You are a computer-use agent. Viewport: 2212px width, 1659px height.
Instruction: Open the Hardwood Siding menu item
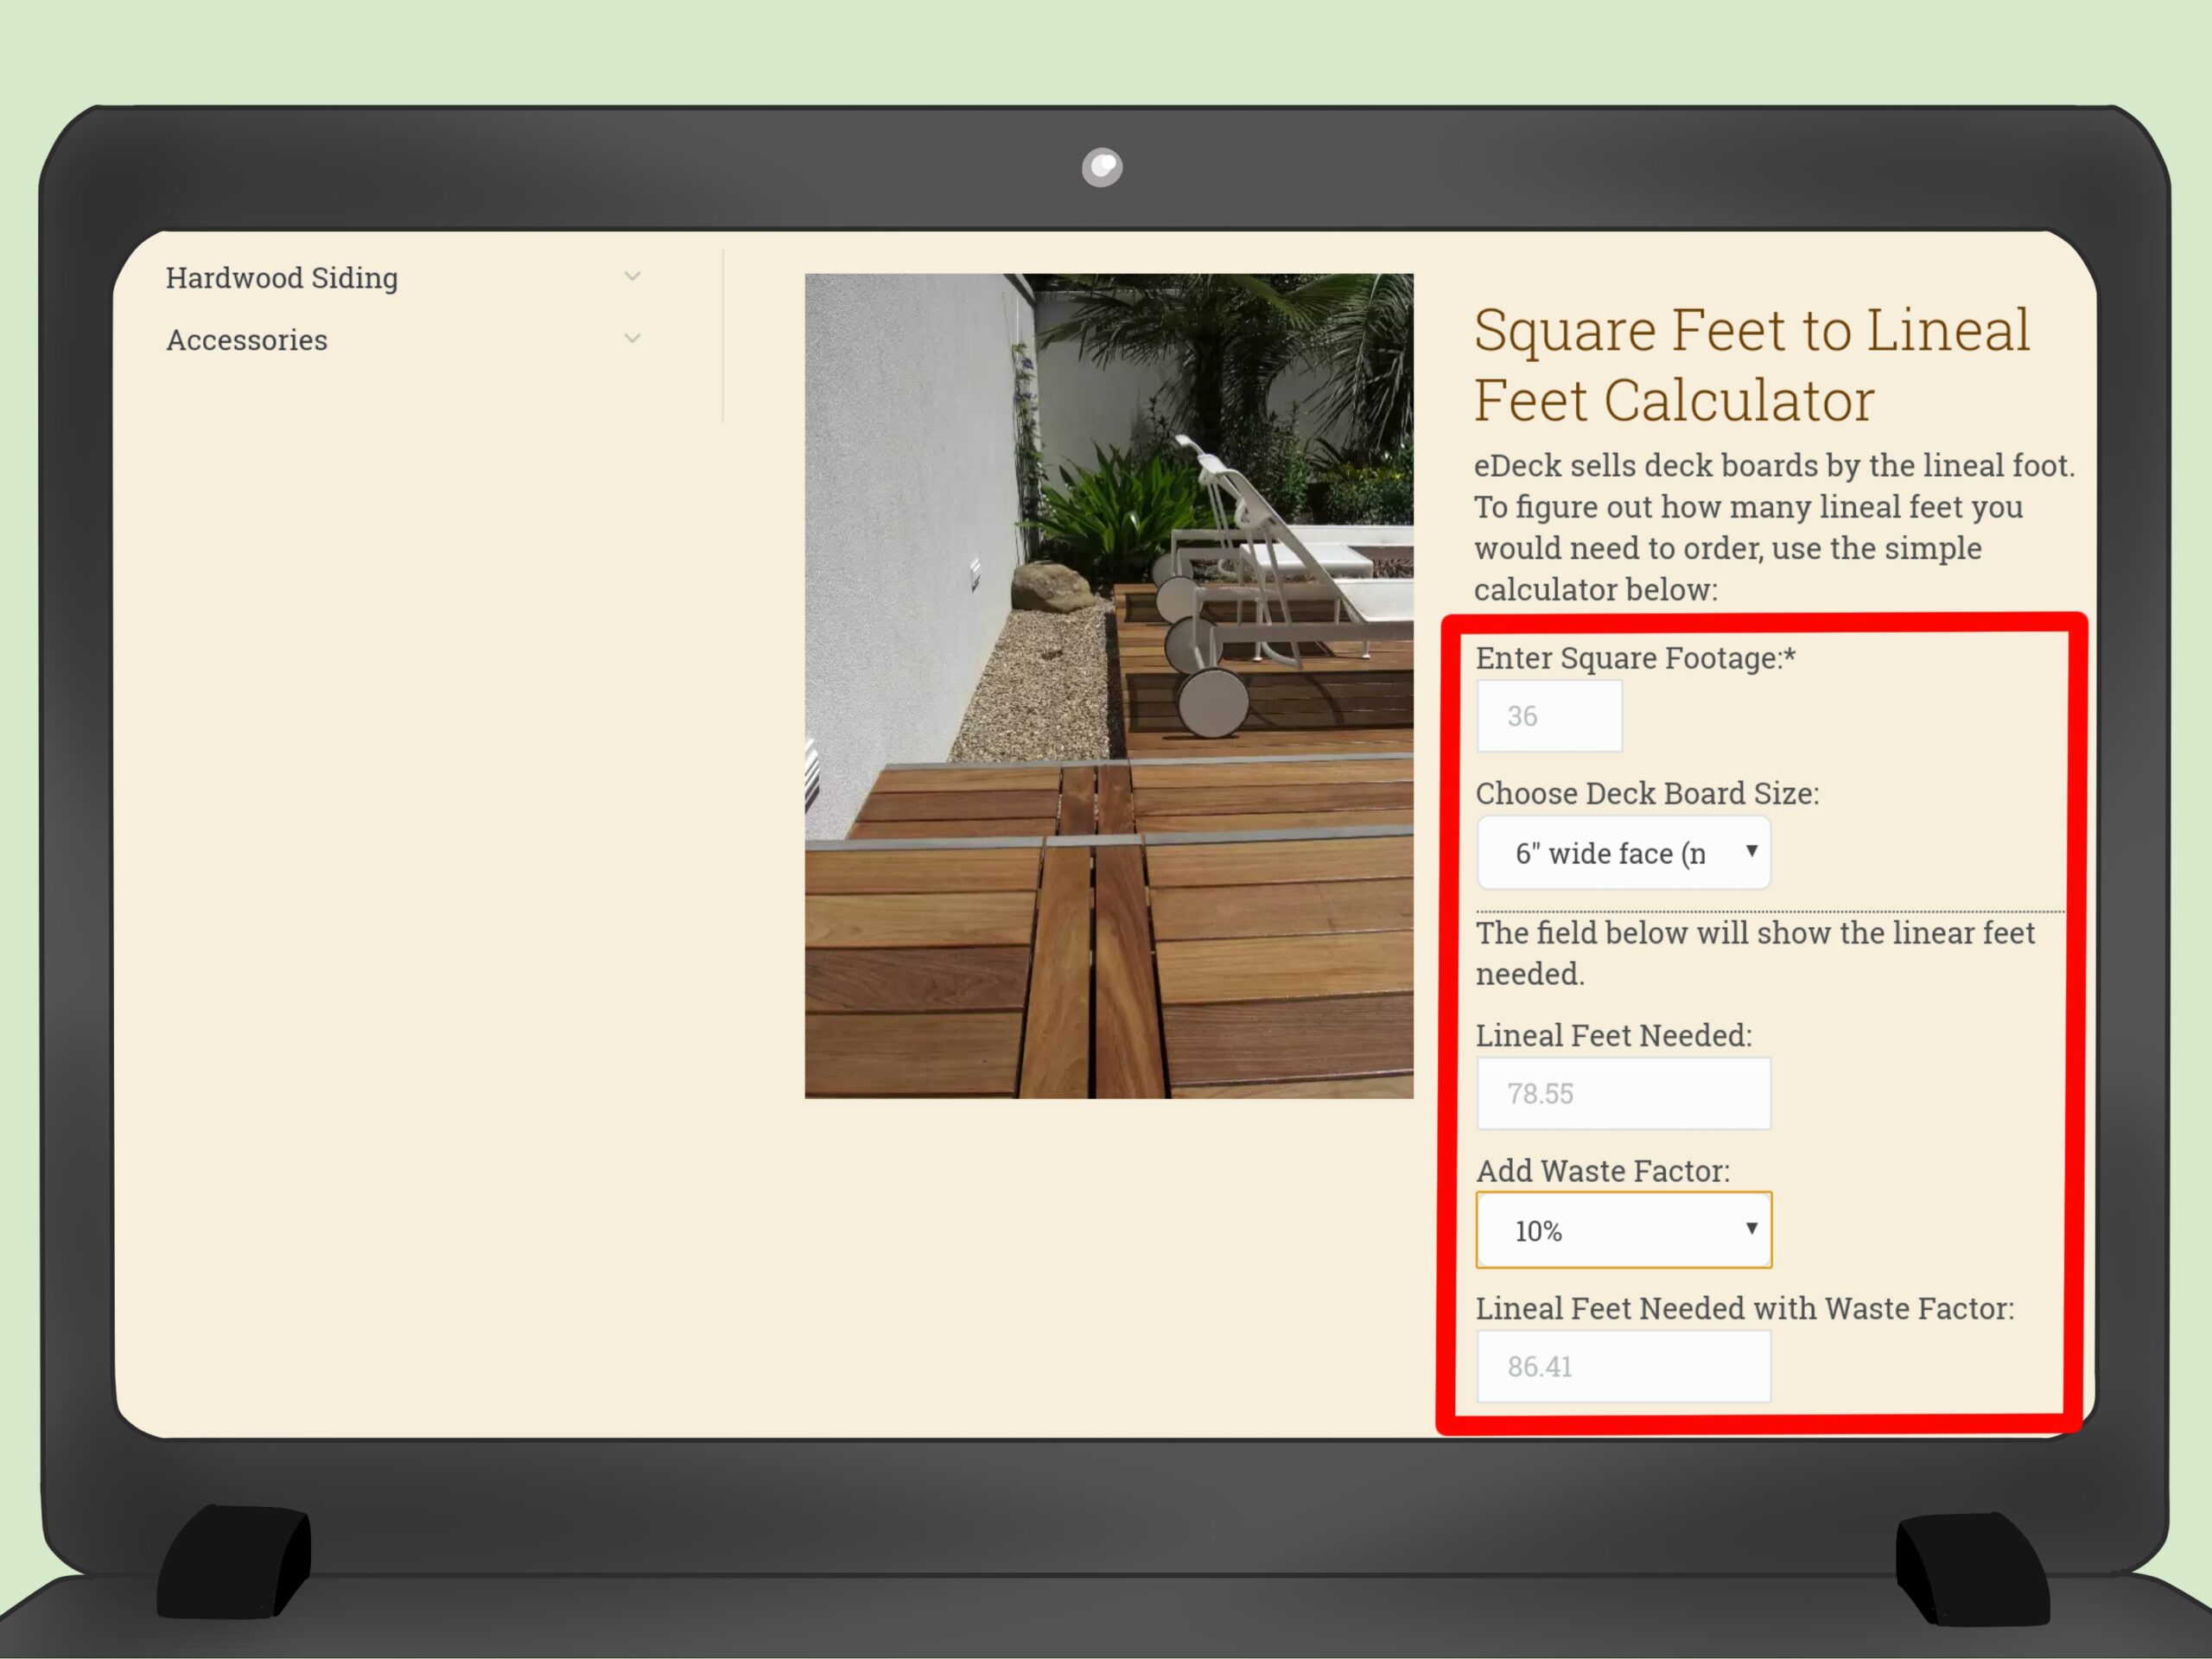click(282, 277)
